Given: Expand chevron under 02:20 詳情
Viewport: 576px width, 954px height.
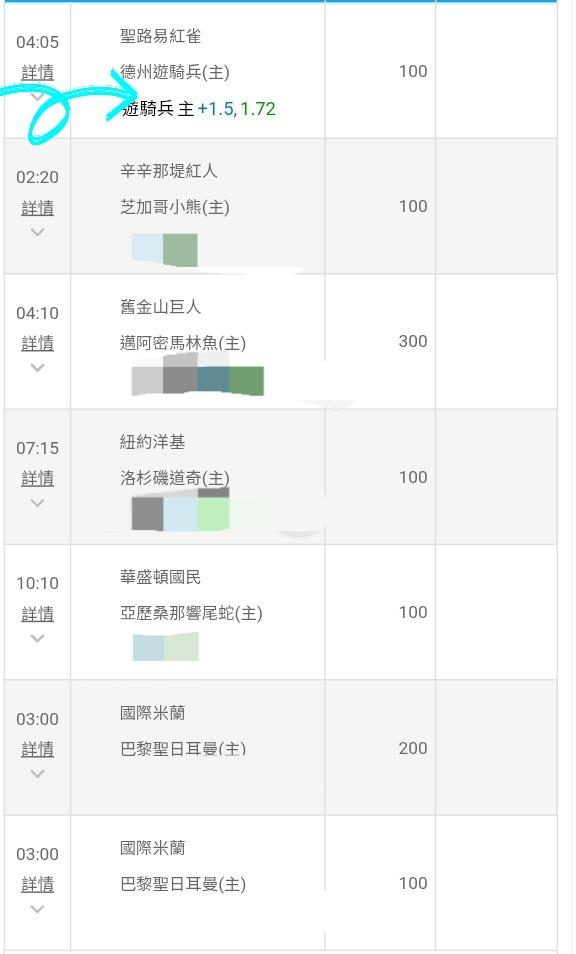Looking at the screenshot, I should click(37, 232).
